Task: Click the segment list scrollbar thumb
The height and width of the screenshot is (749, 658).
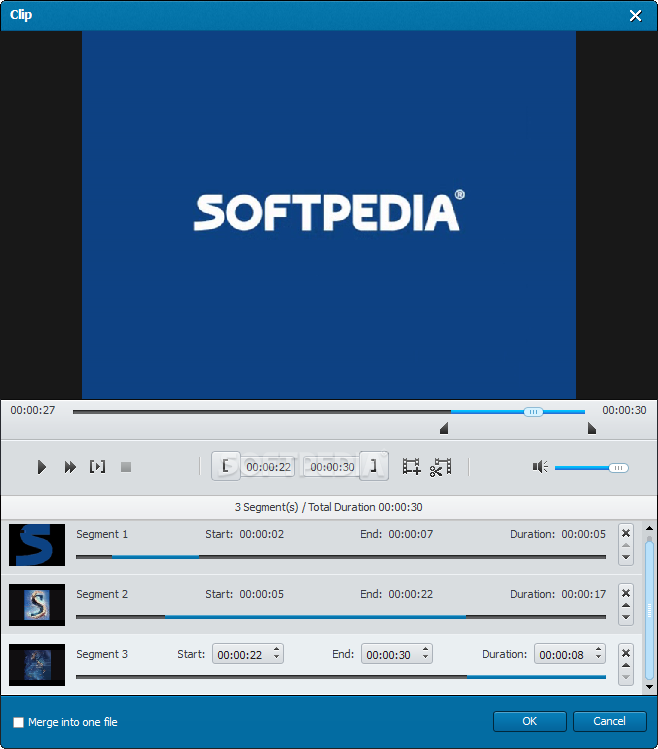Action: (649, 610)
